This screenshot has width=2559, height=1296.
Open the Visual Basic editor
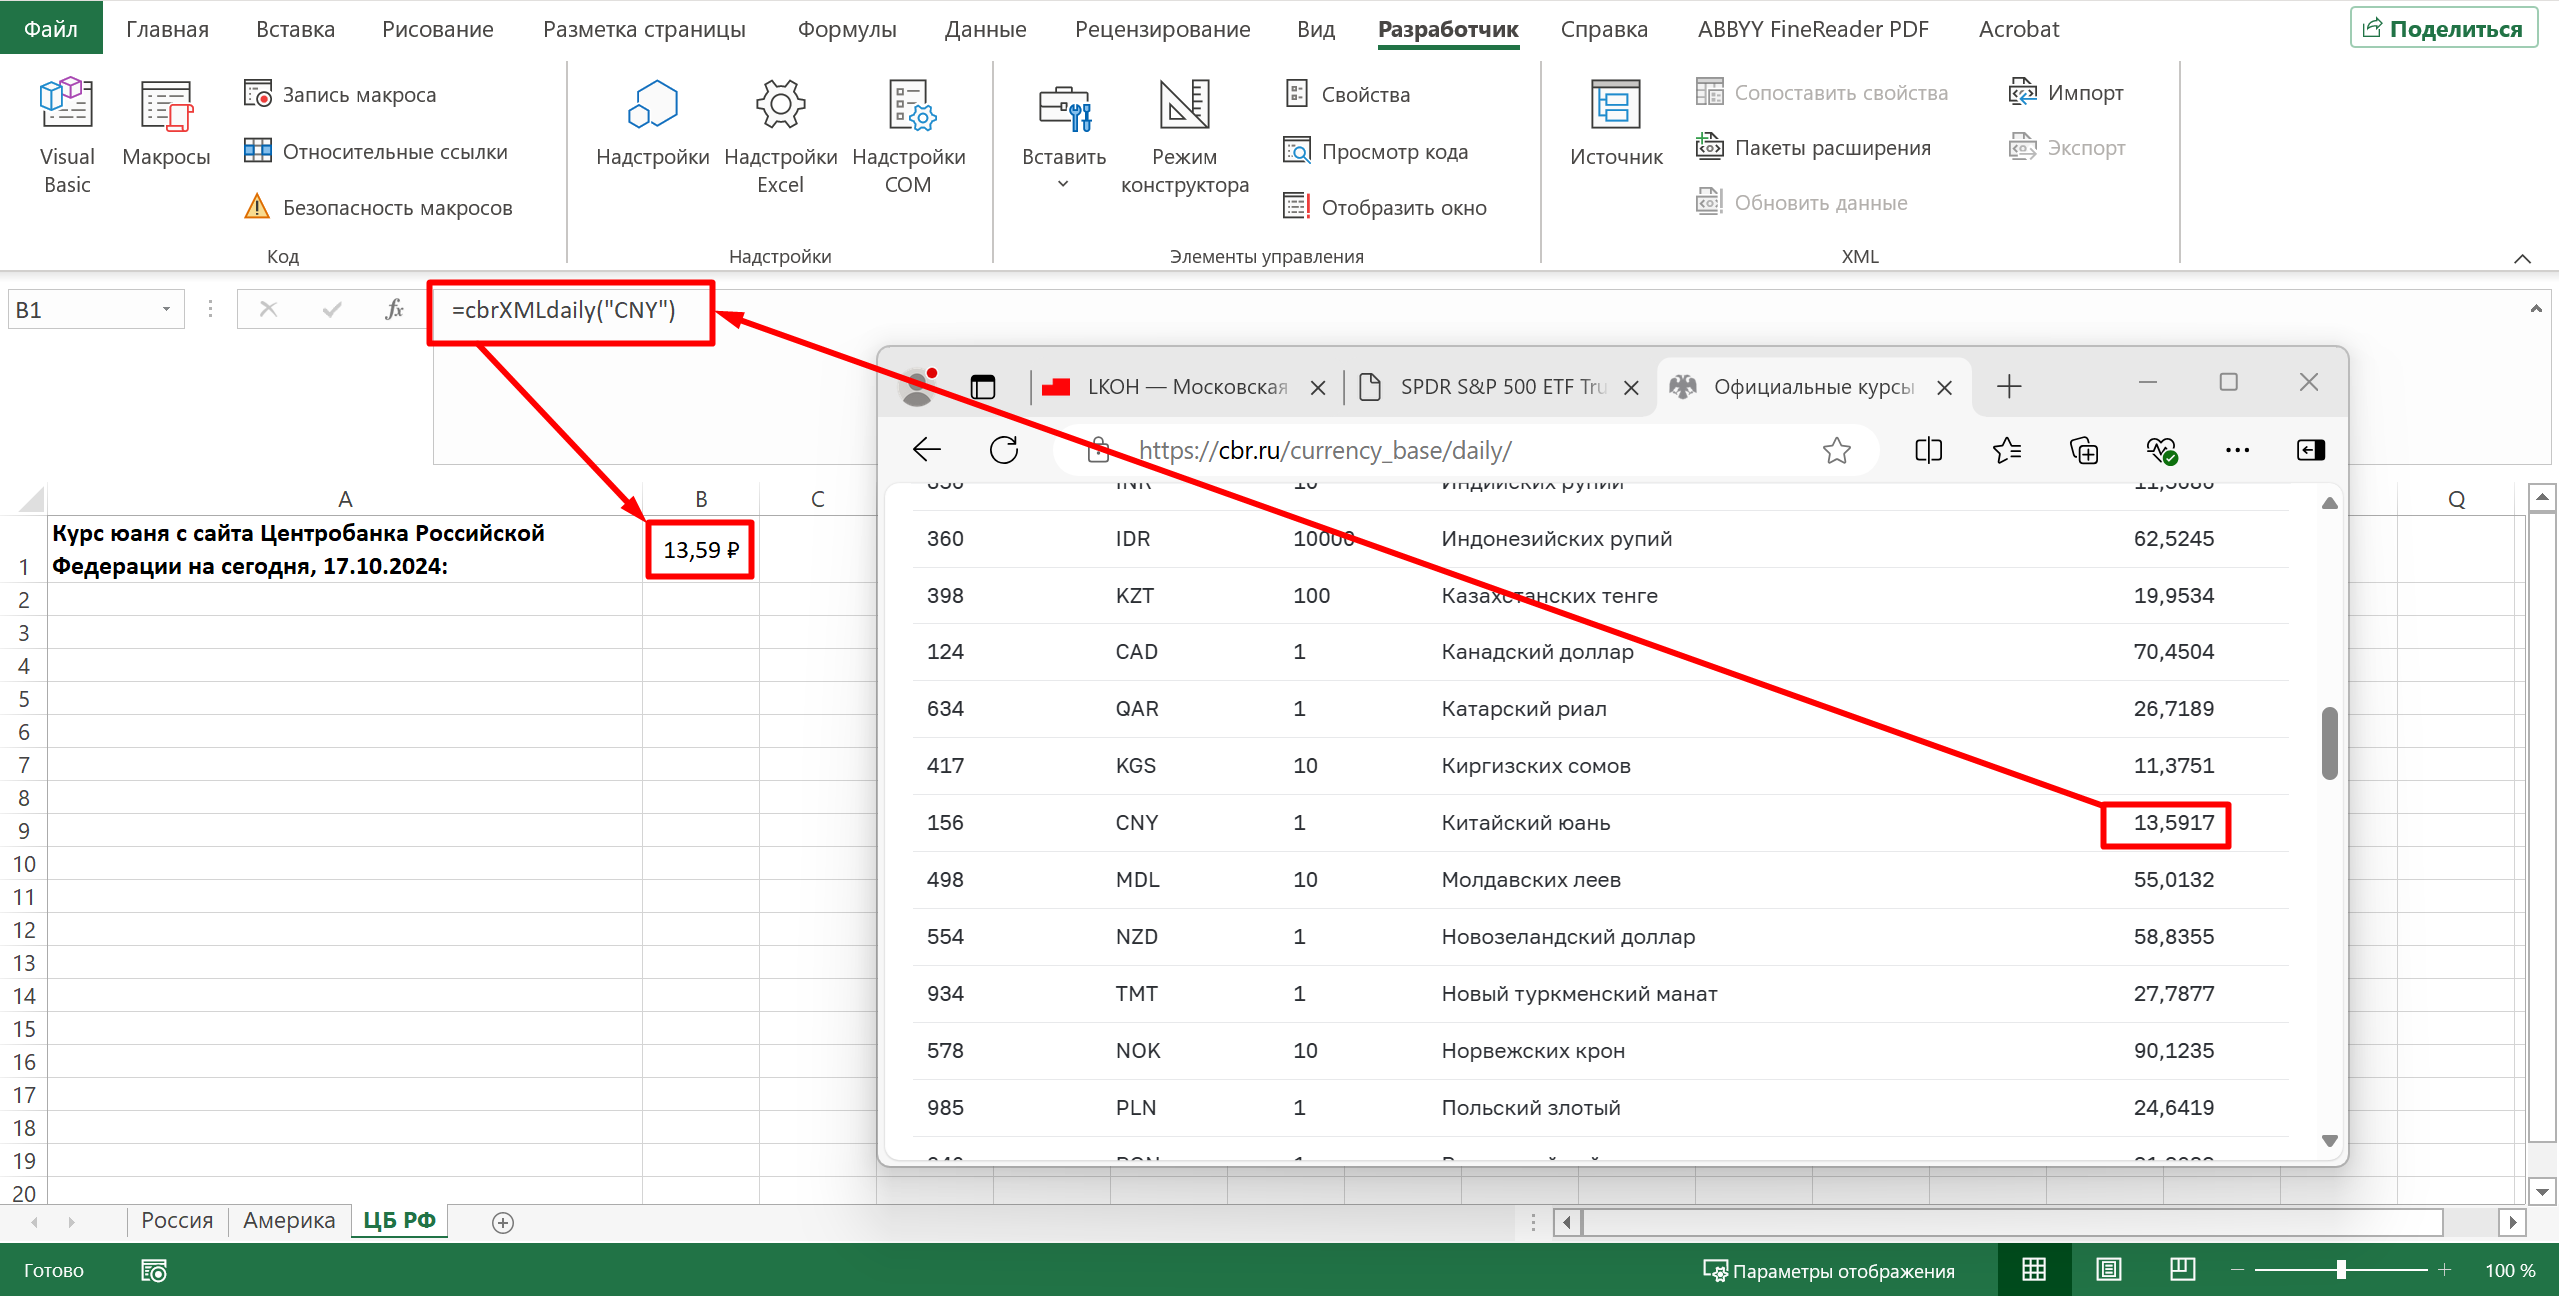coord(67,136)
